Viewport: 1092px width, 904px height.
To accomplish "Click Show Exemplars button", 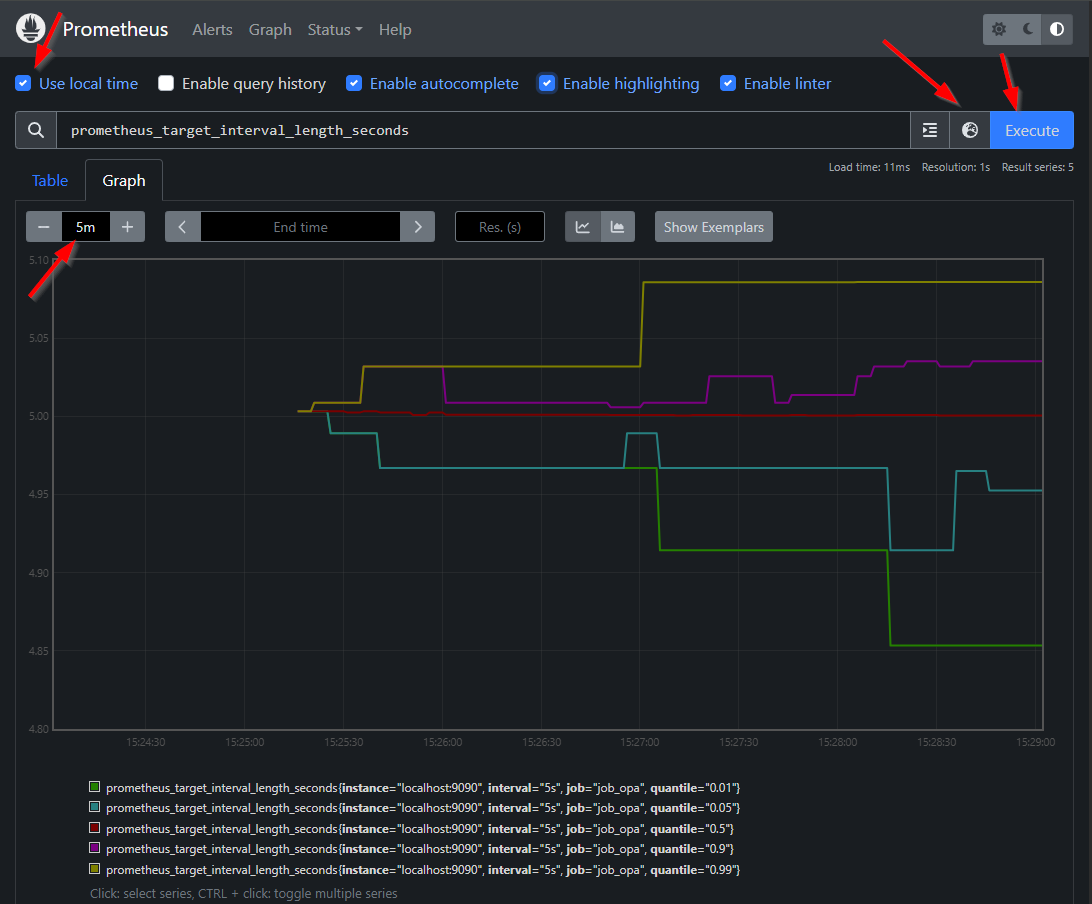I will click(713, 226).
